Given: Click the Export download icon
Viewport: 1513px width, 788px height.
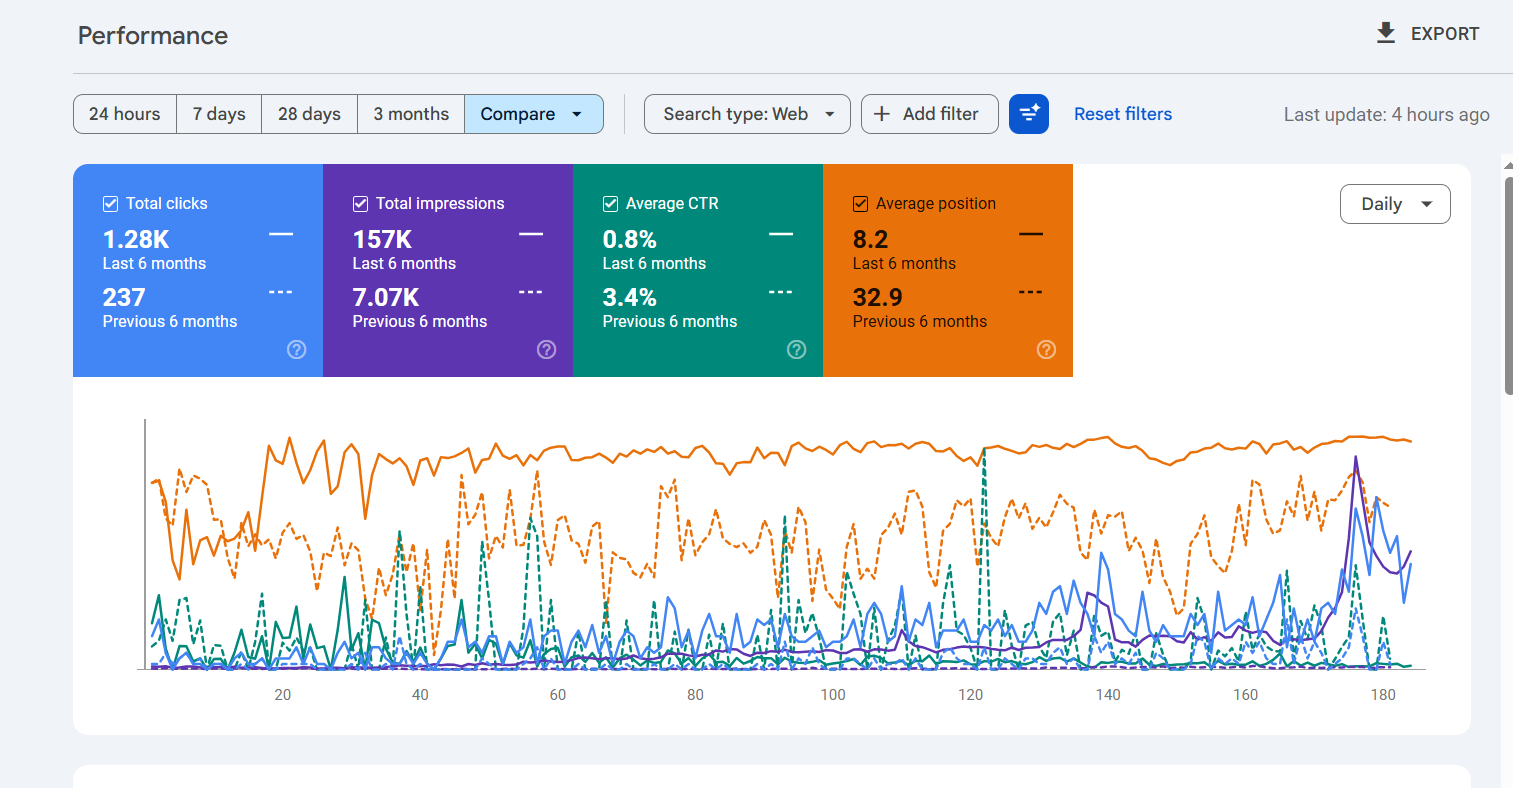Looking at the screenshot, I should click(1386, 34).
